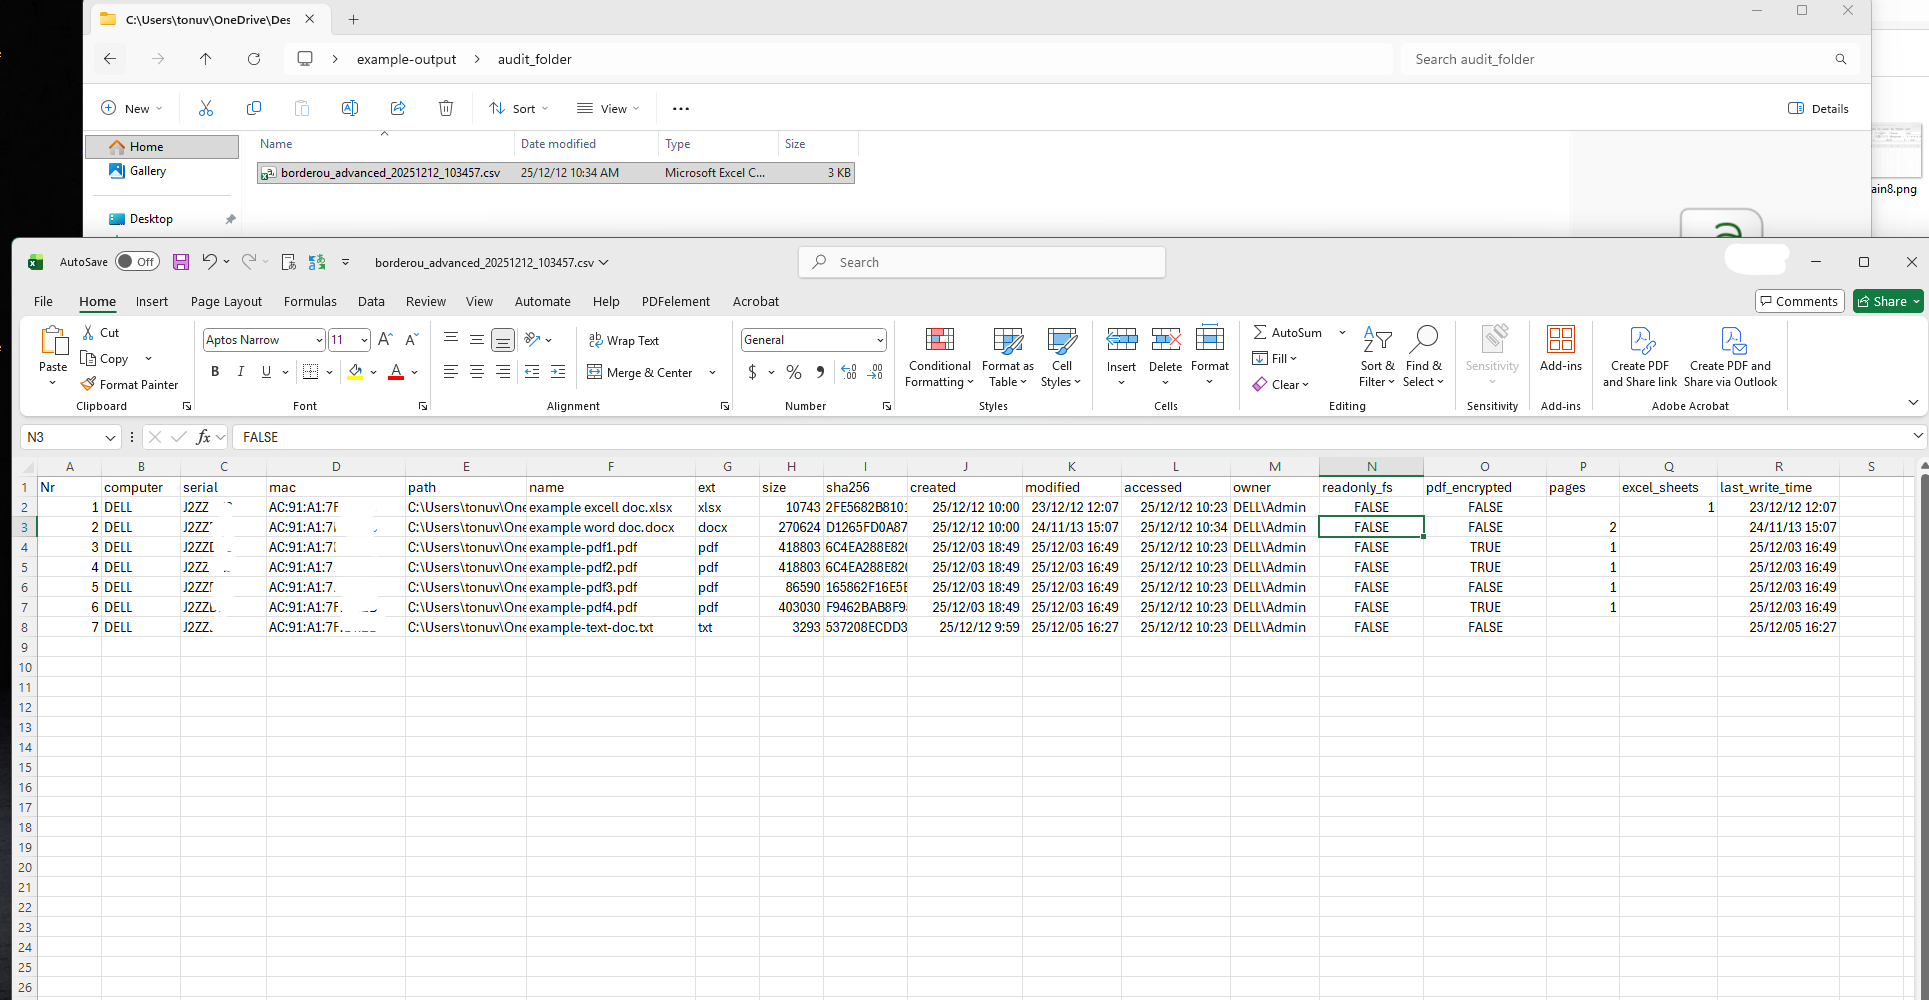Open the fill color dropdown arrow
This screenshot has height=1000, width=1929.
[371, 371]
